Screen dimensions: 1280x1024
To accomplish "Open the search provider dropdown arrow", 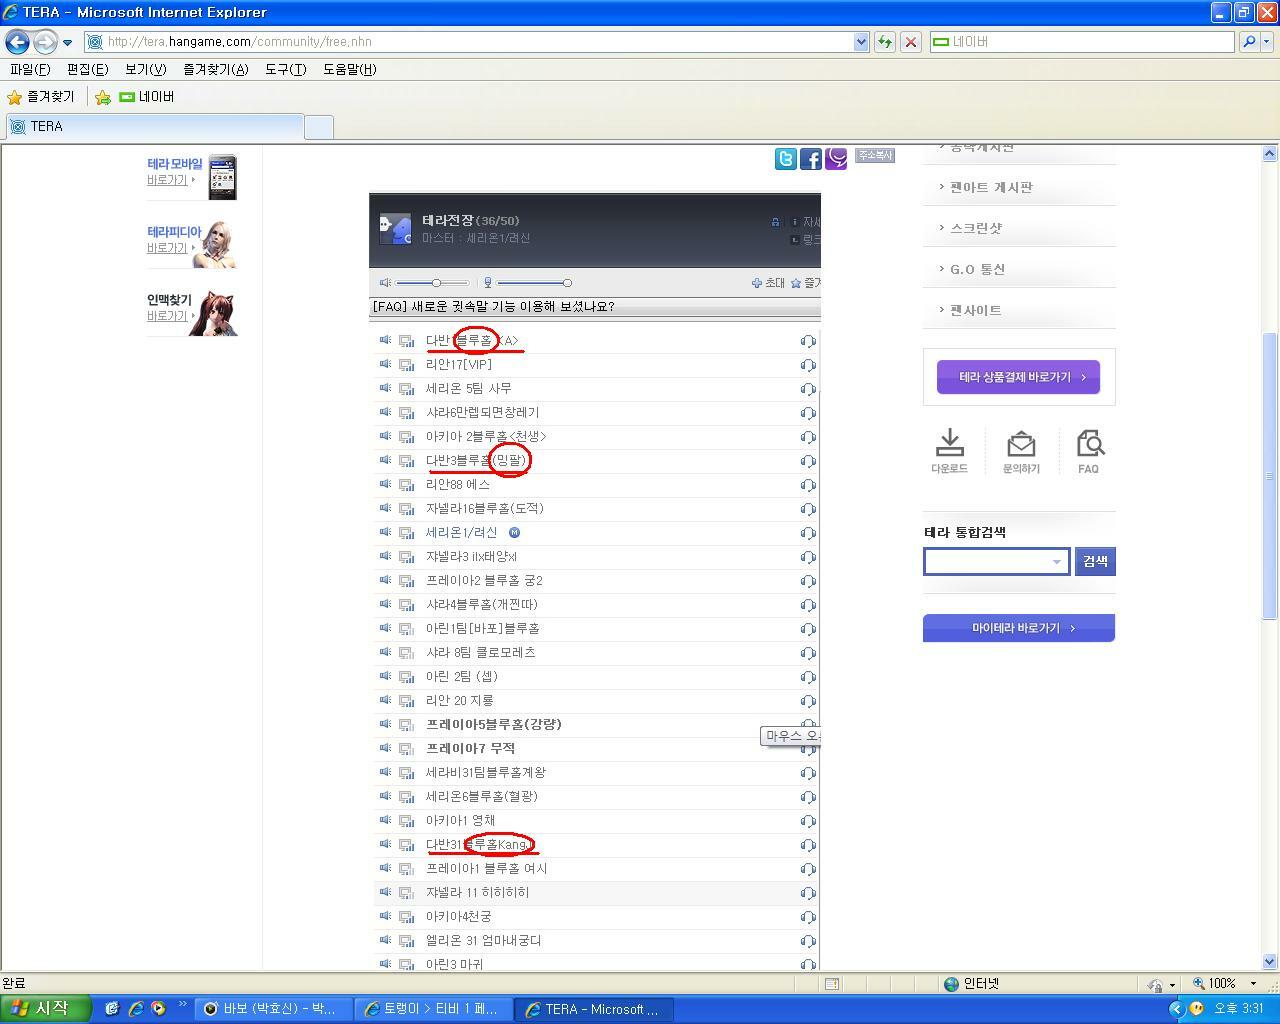I will (1267, 42).
